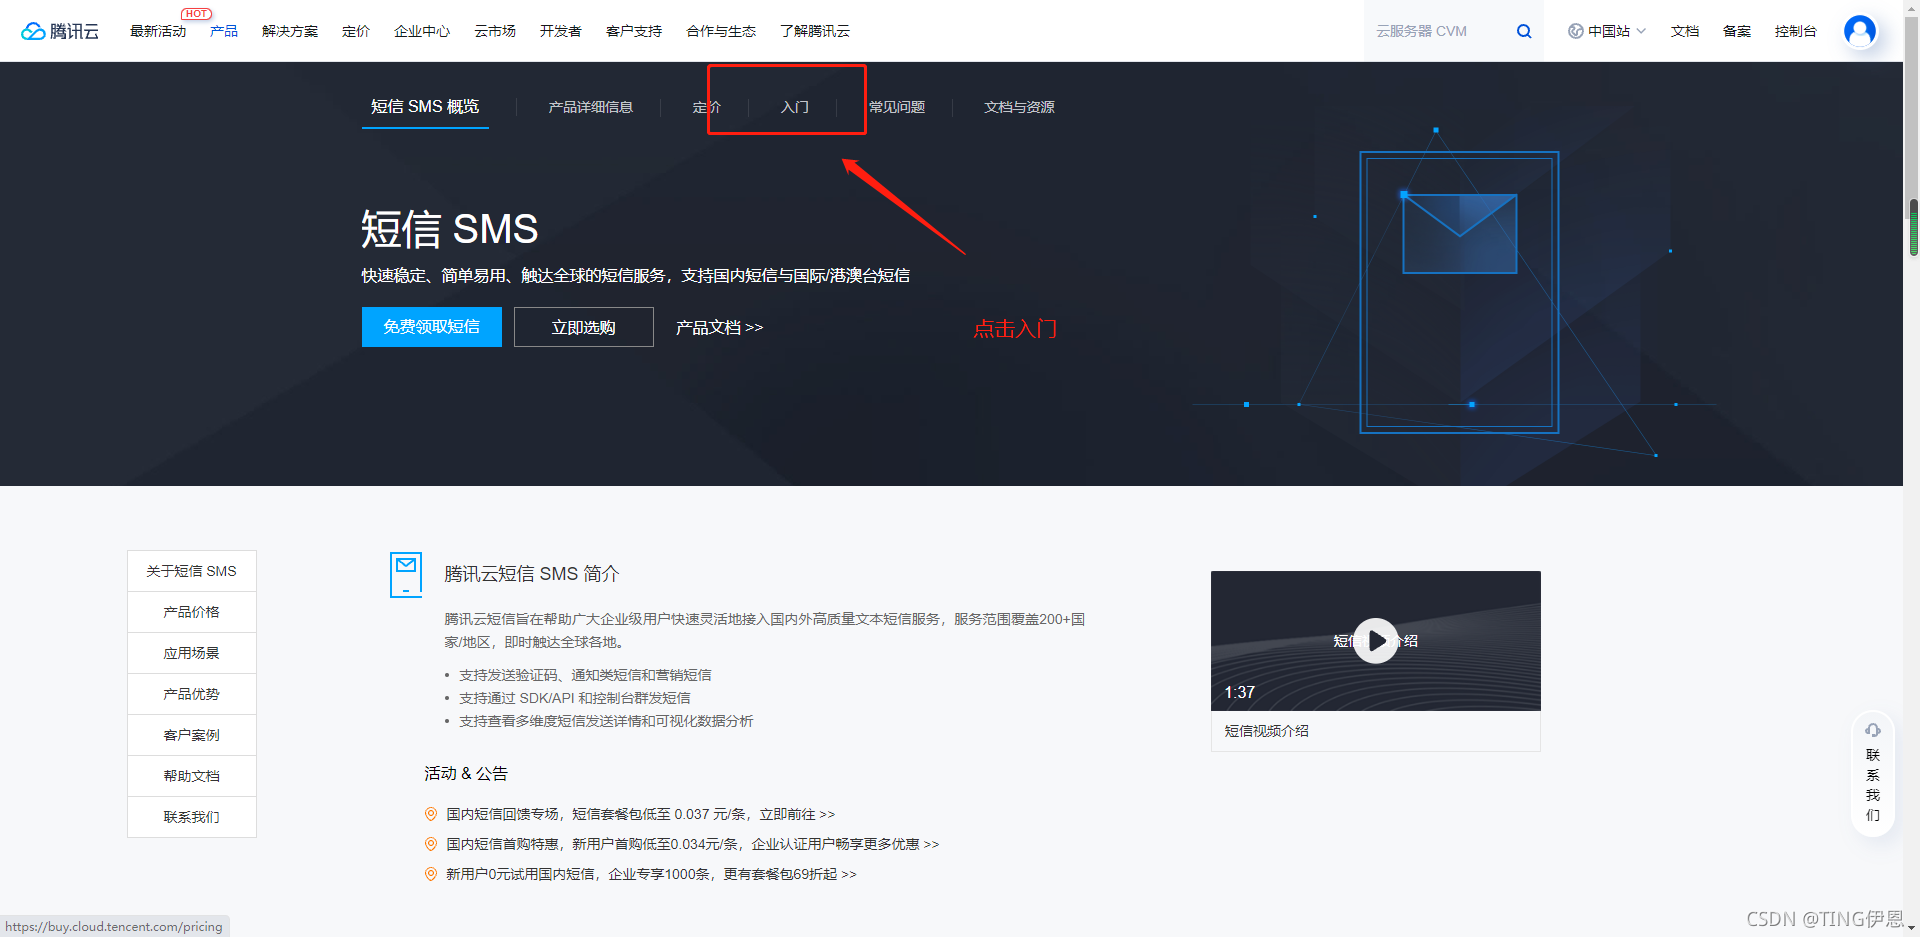
Task: Select 客户案例 in side menu
Action: coord(192,735)
